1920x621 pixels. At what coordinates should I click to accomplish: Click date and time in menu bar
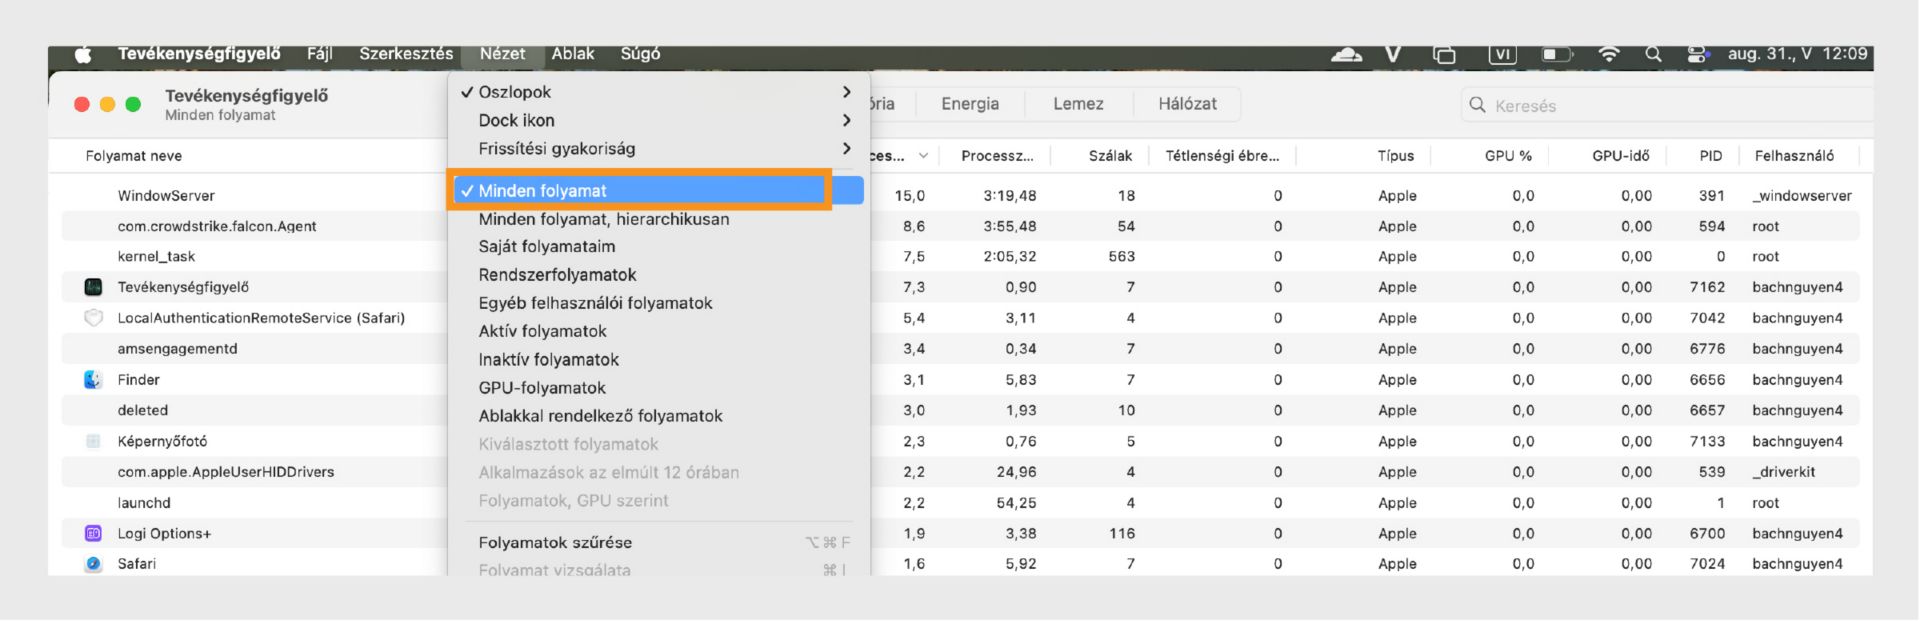click(x=1797, y=54)
